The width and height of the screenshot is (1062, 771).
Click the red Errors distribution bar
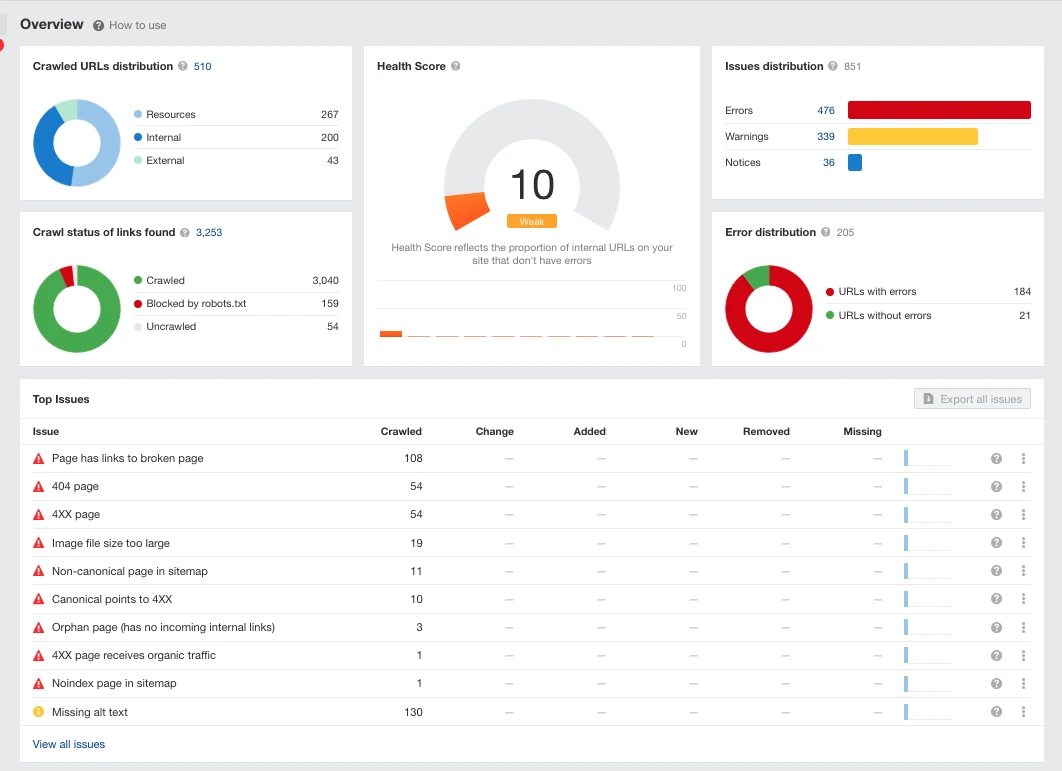tap(939, 110)
